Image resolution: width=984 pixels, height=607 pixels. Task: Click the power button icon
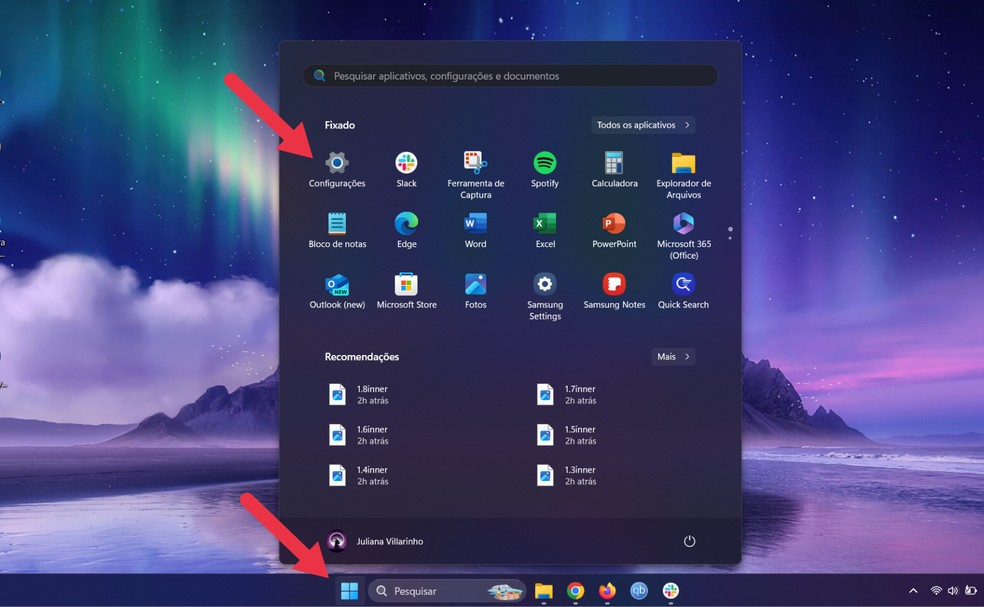pyautogui.click(x=689, y=541)
